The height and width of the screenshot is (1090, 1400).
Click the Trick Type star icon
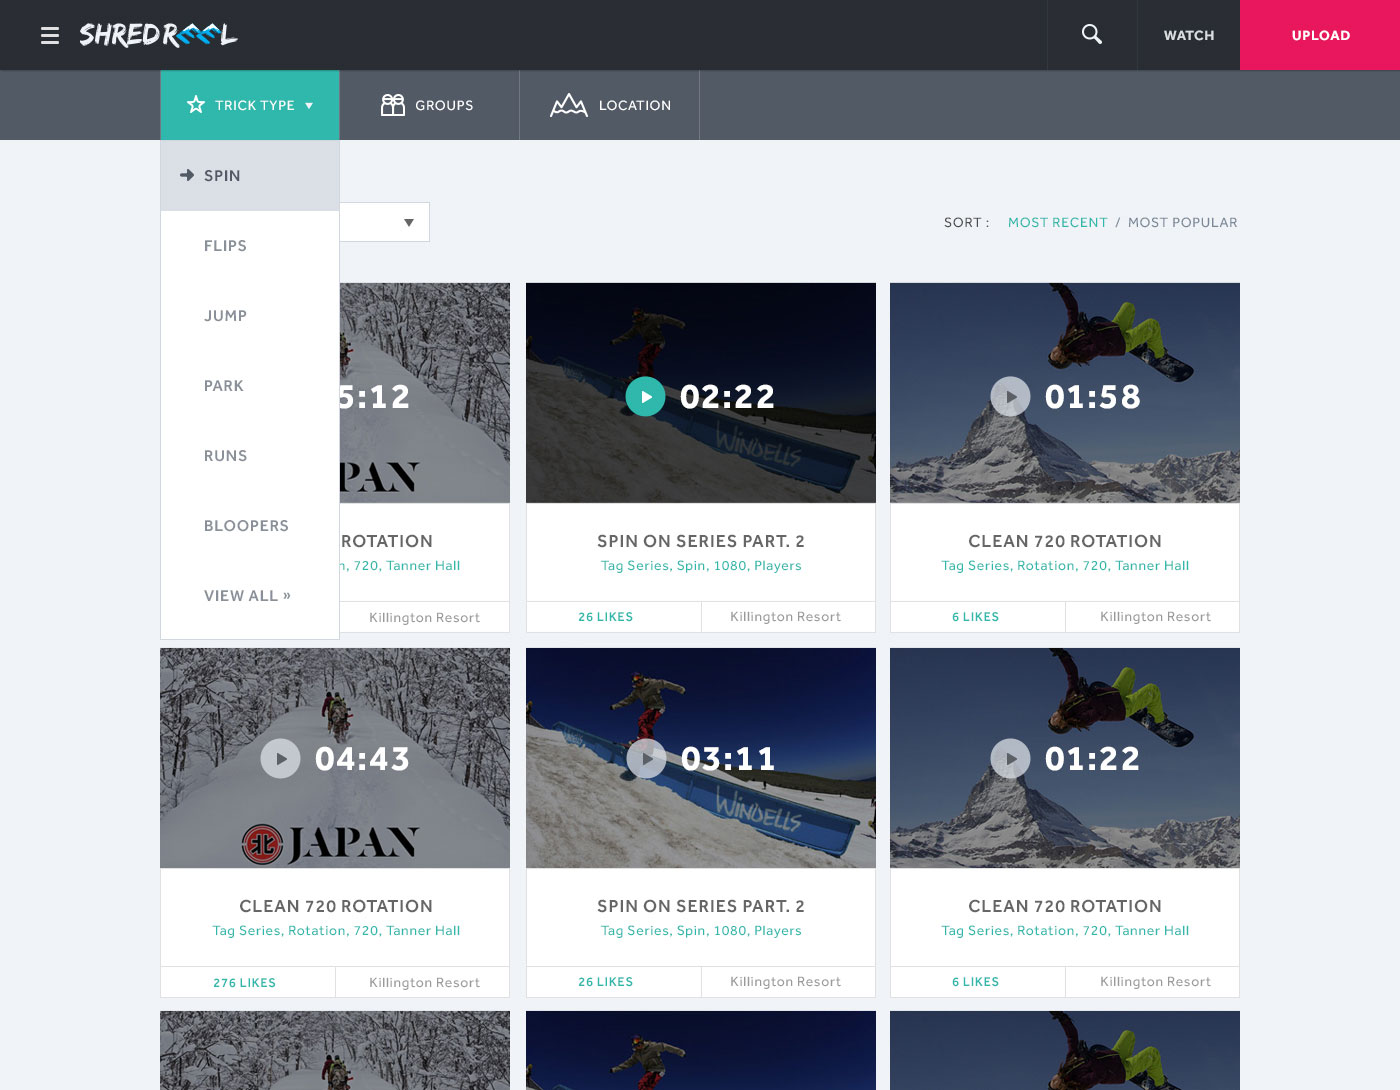click(x=196, y=104)
